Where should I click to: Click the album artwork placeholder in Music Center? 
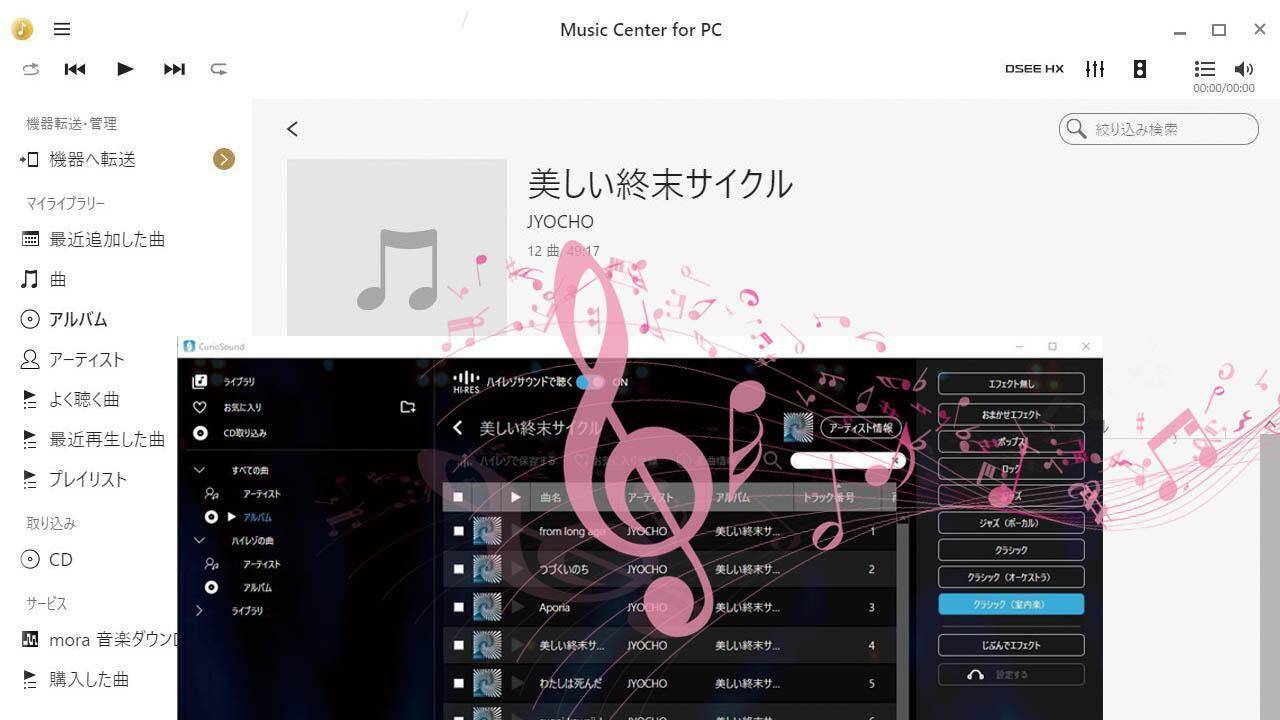397,248
